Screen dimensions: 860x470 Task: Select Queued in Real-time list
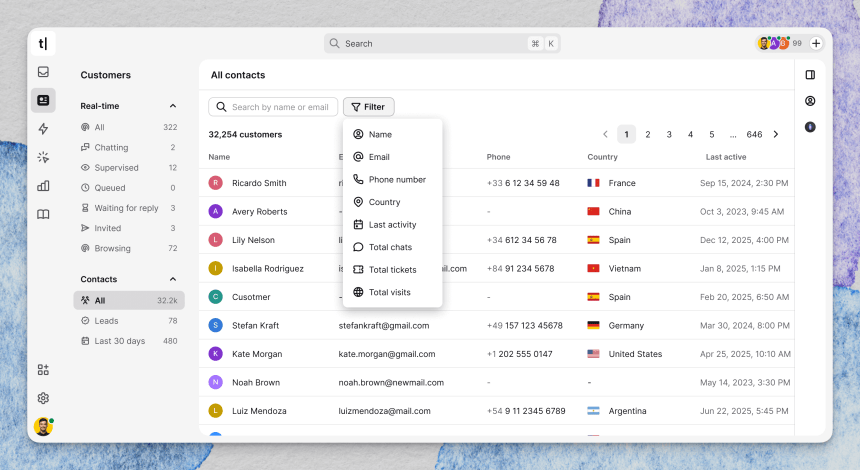(x=129, y=188)
